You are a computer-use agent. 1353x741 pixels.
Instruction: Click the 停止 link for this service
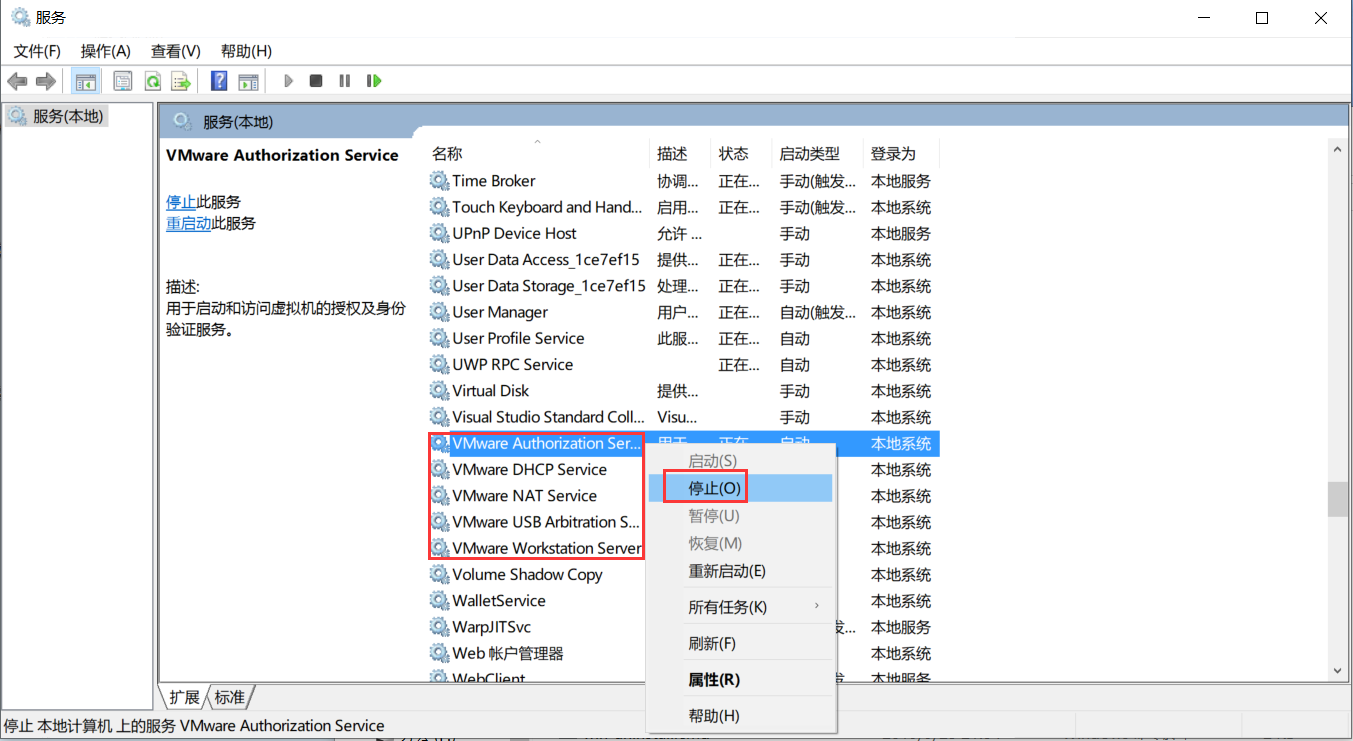(181, 202)
